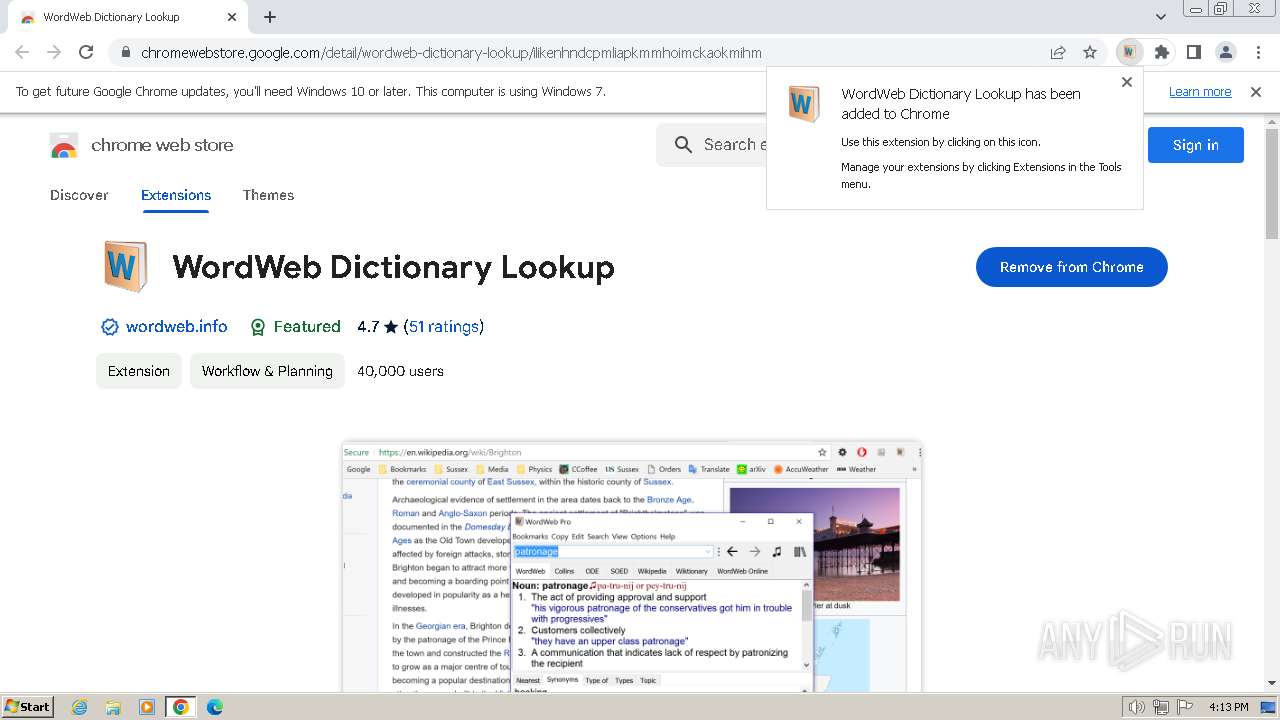1280x720 pixels.
Task: Switch to the Discover tab
Action: coord(79,195)
